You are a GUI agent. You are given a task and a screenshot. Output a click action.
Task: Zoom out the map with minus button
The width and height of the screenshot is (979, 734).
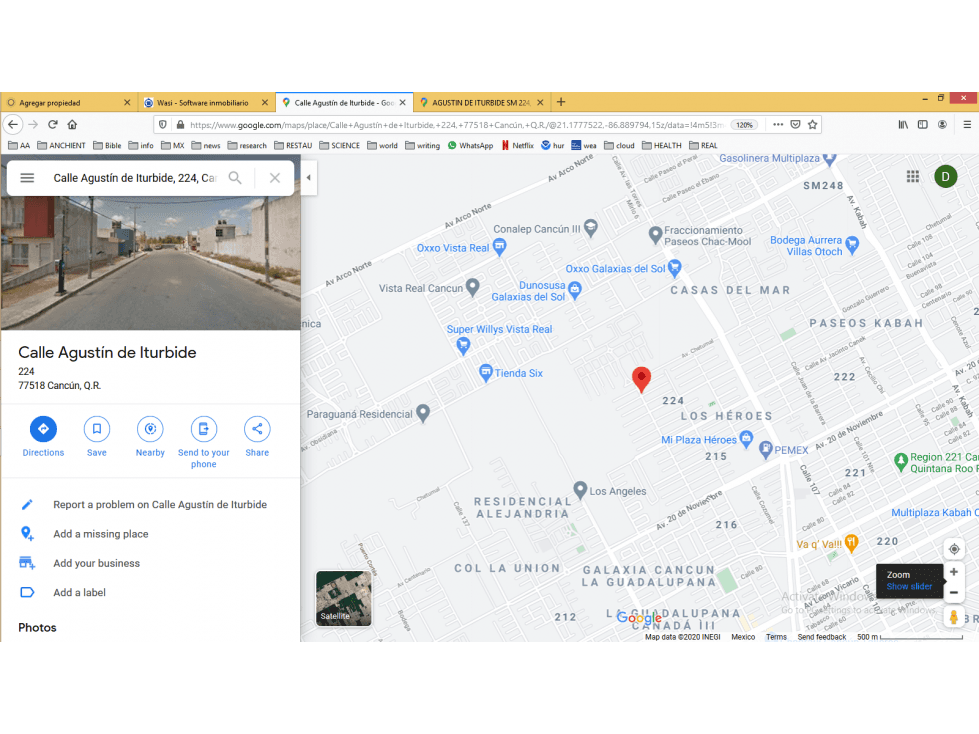953,593
